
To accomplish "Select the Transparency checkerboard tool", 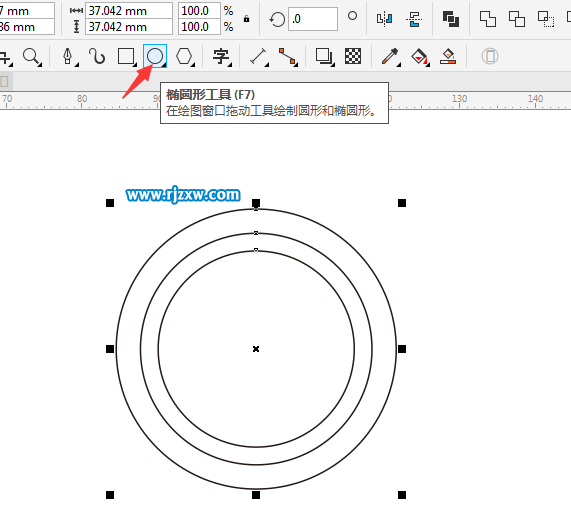I will pyautogui.click(x=353, y=56).
